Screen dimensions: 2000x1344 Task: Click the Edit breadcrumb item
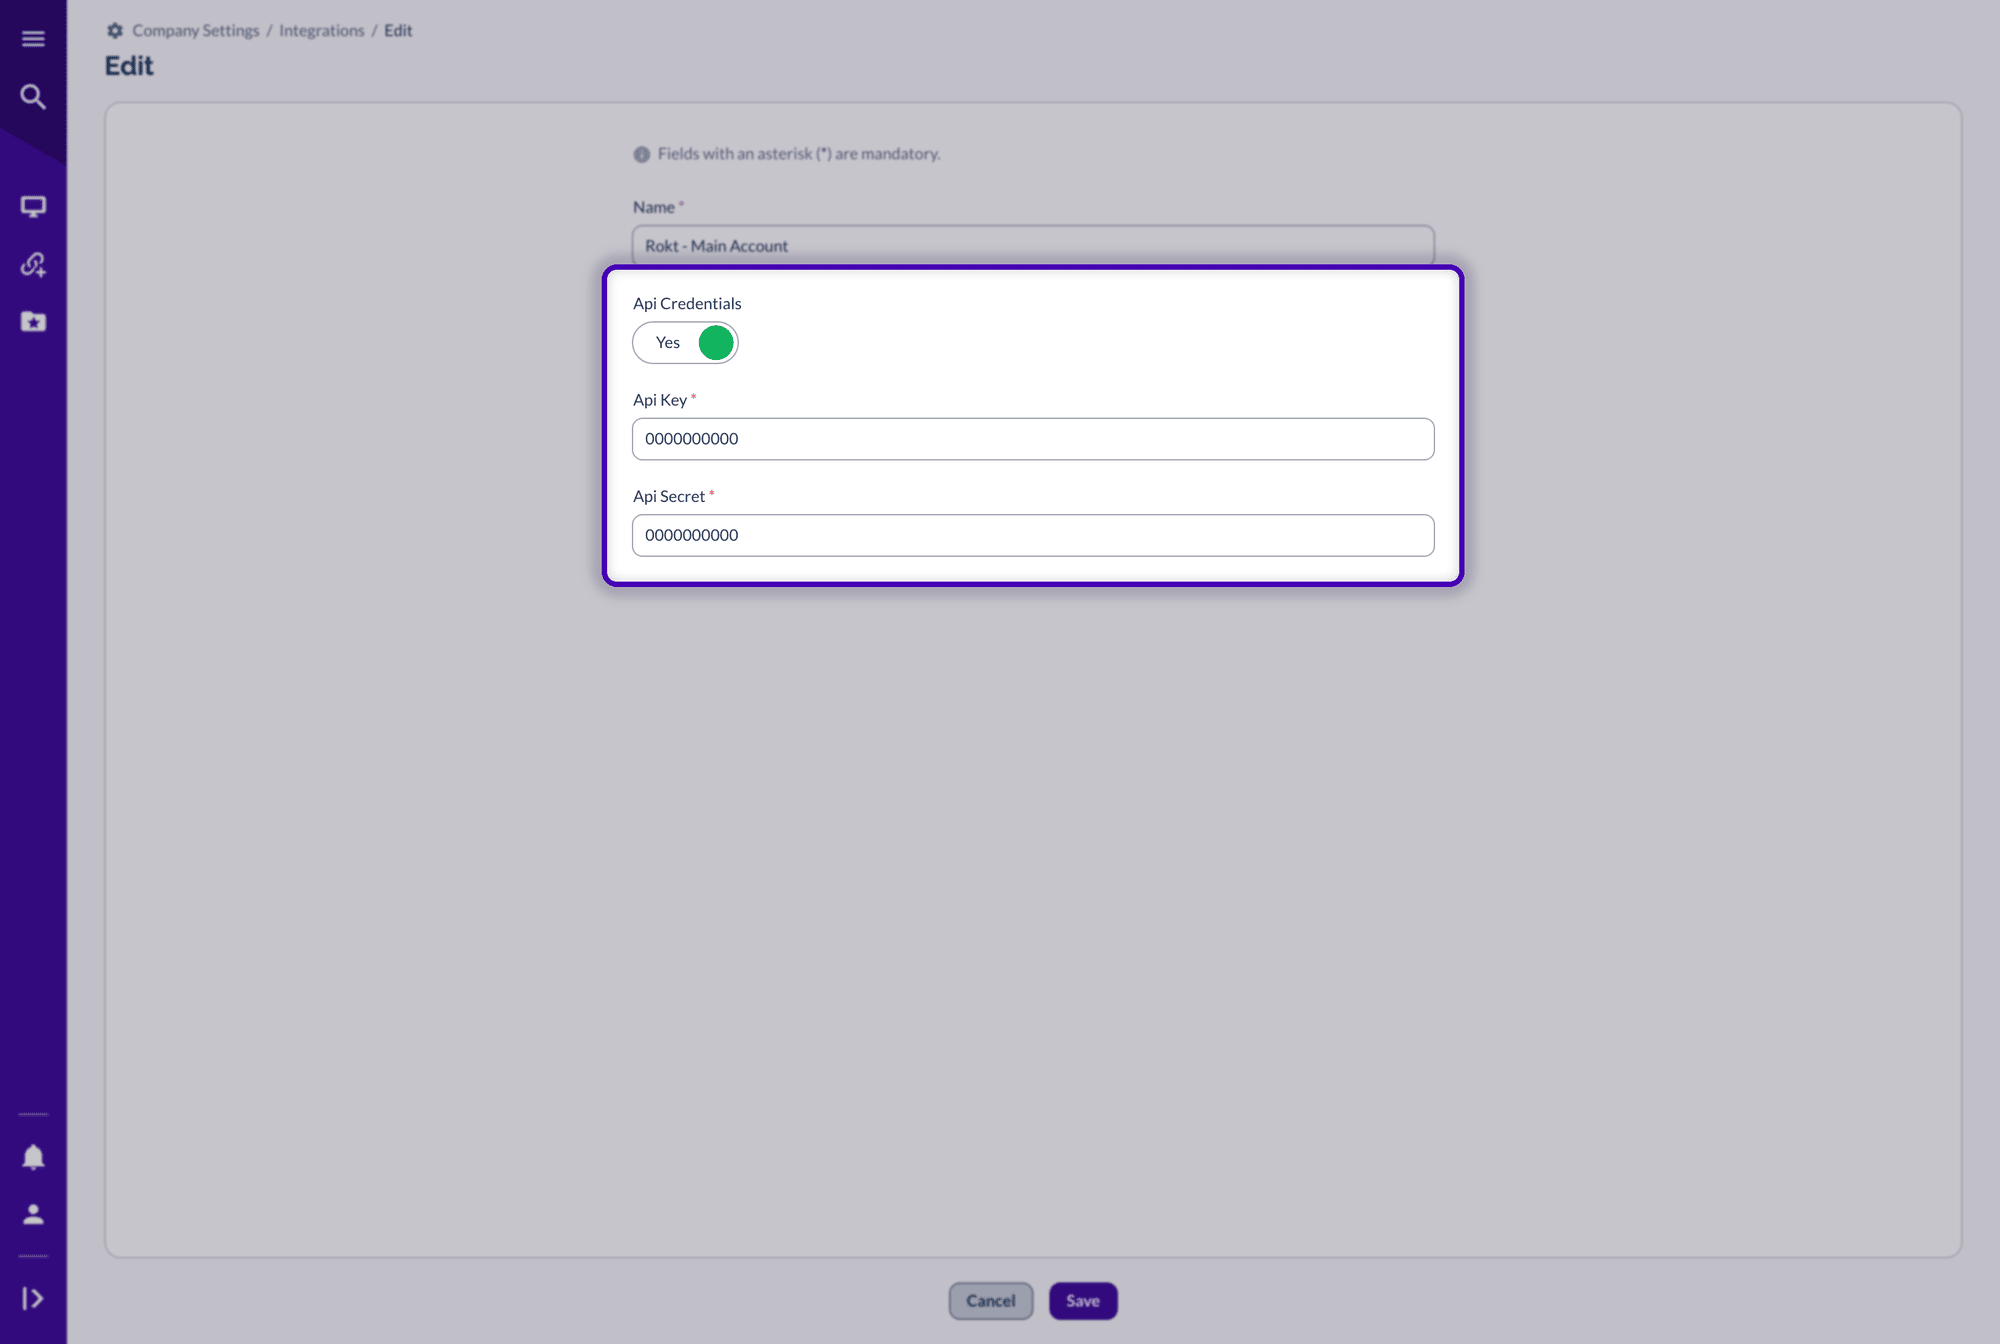coord(398,31)
